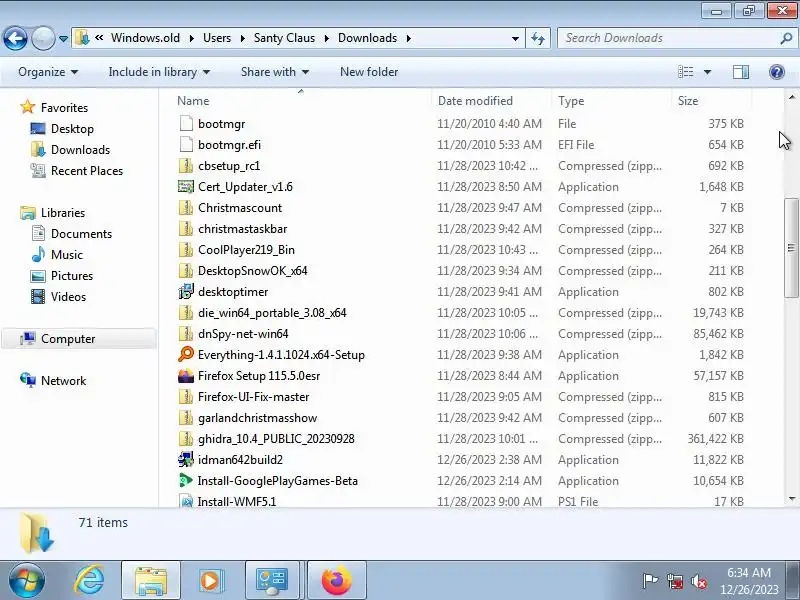The height and width of the screenshot is (600, 800).
Task: Open Music library icon
Action: [x=38, y=254]
